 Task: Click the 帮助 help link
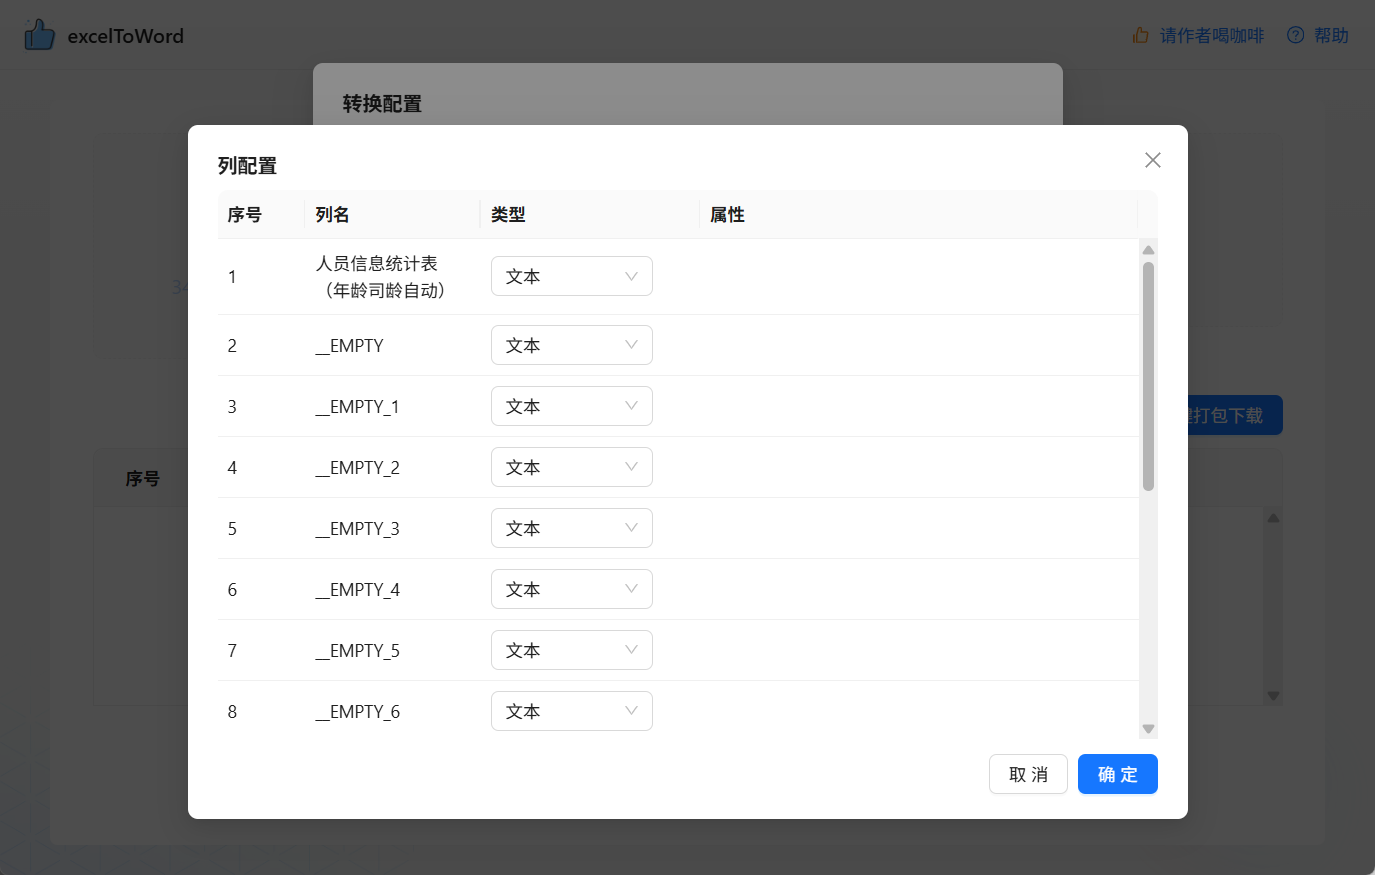point(1330,35)
